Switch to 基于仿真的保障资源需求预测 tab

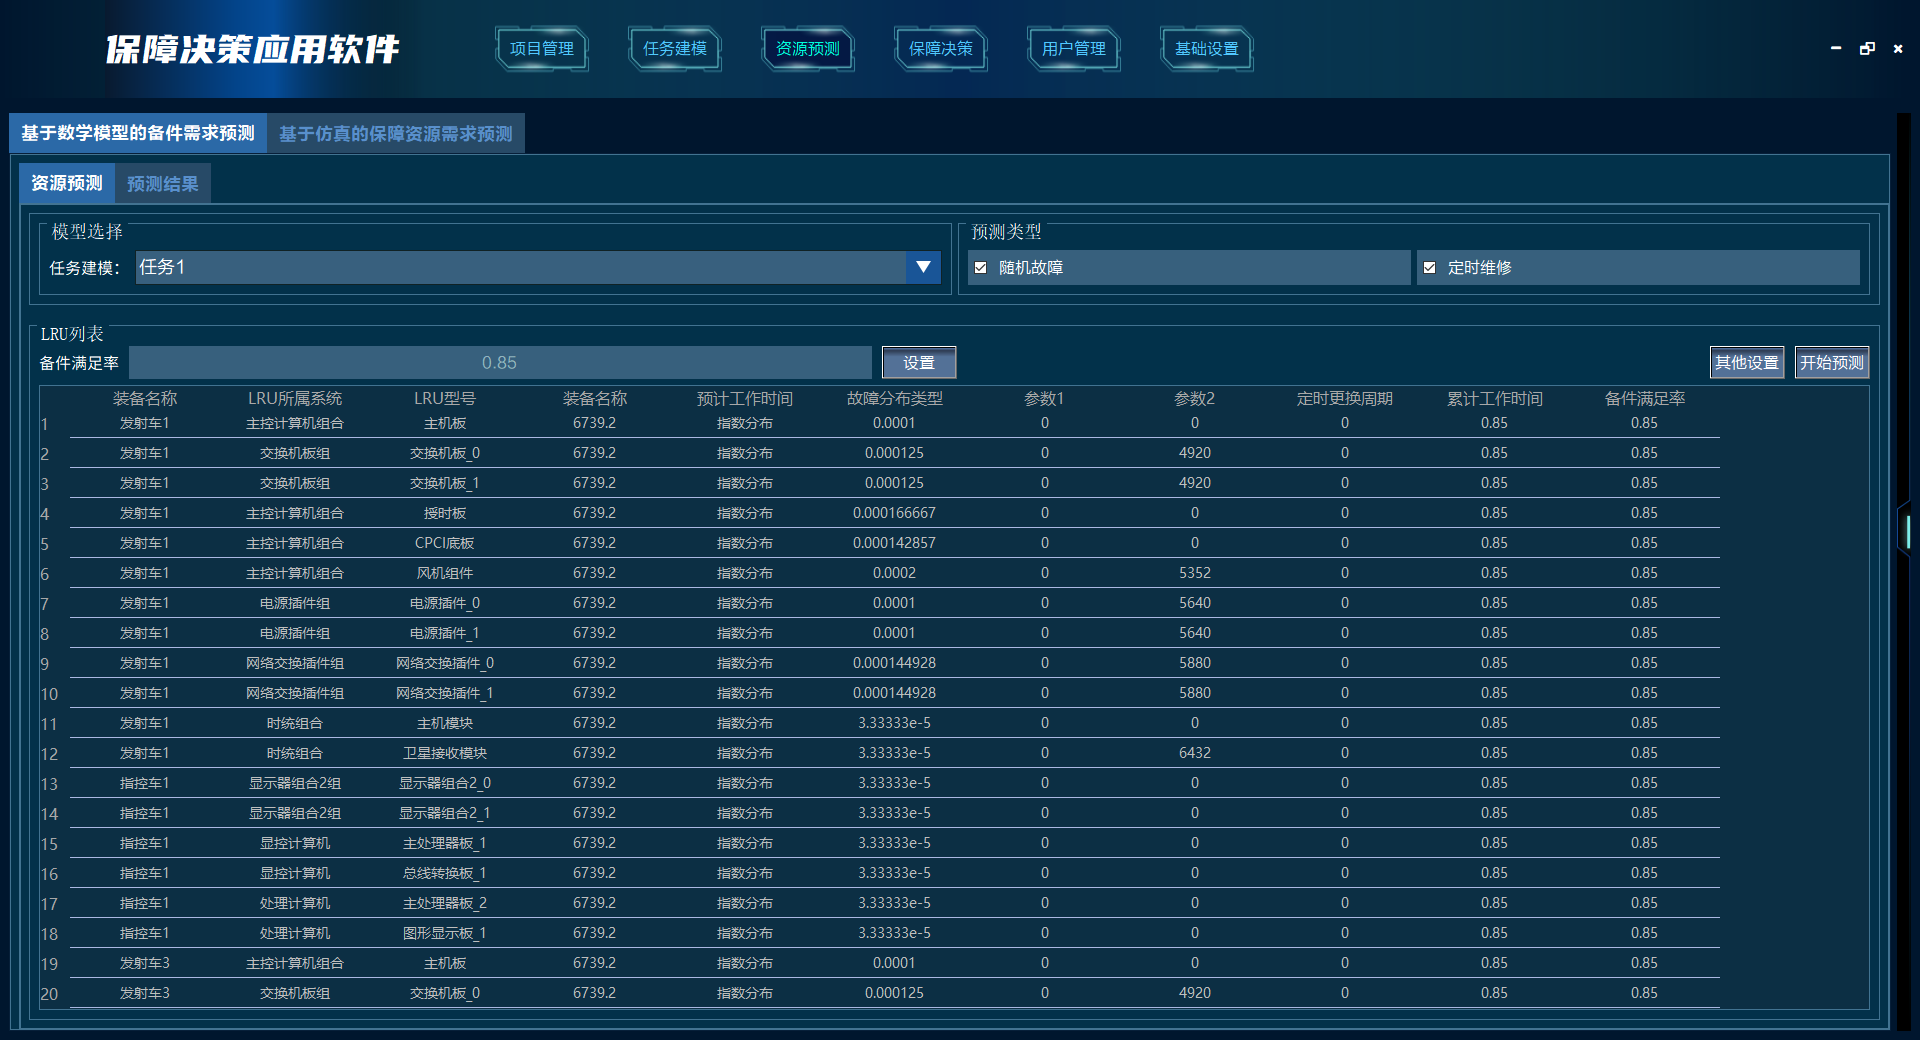point(395,134)
